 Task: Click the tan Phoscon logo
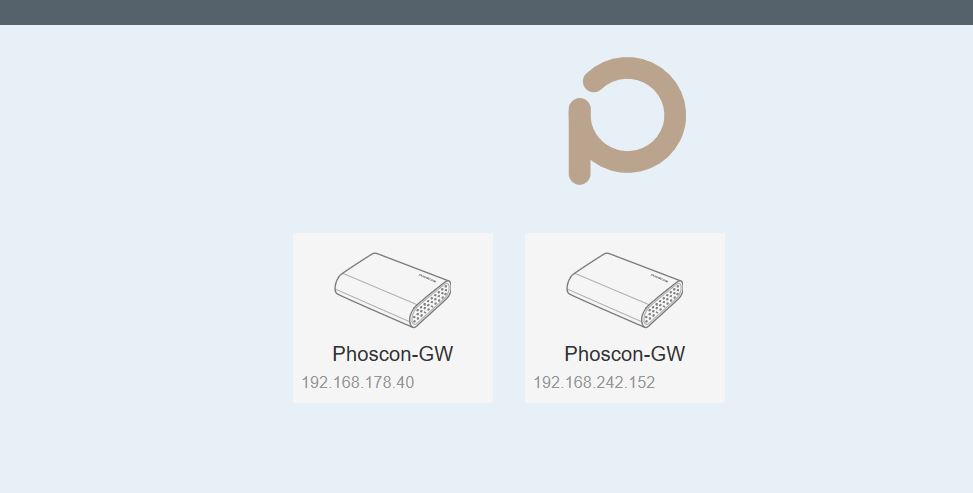coord(627,120)
